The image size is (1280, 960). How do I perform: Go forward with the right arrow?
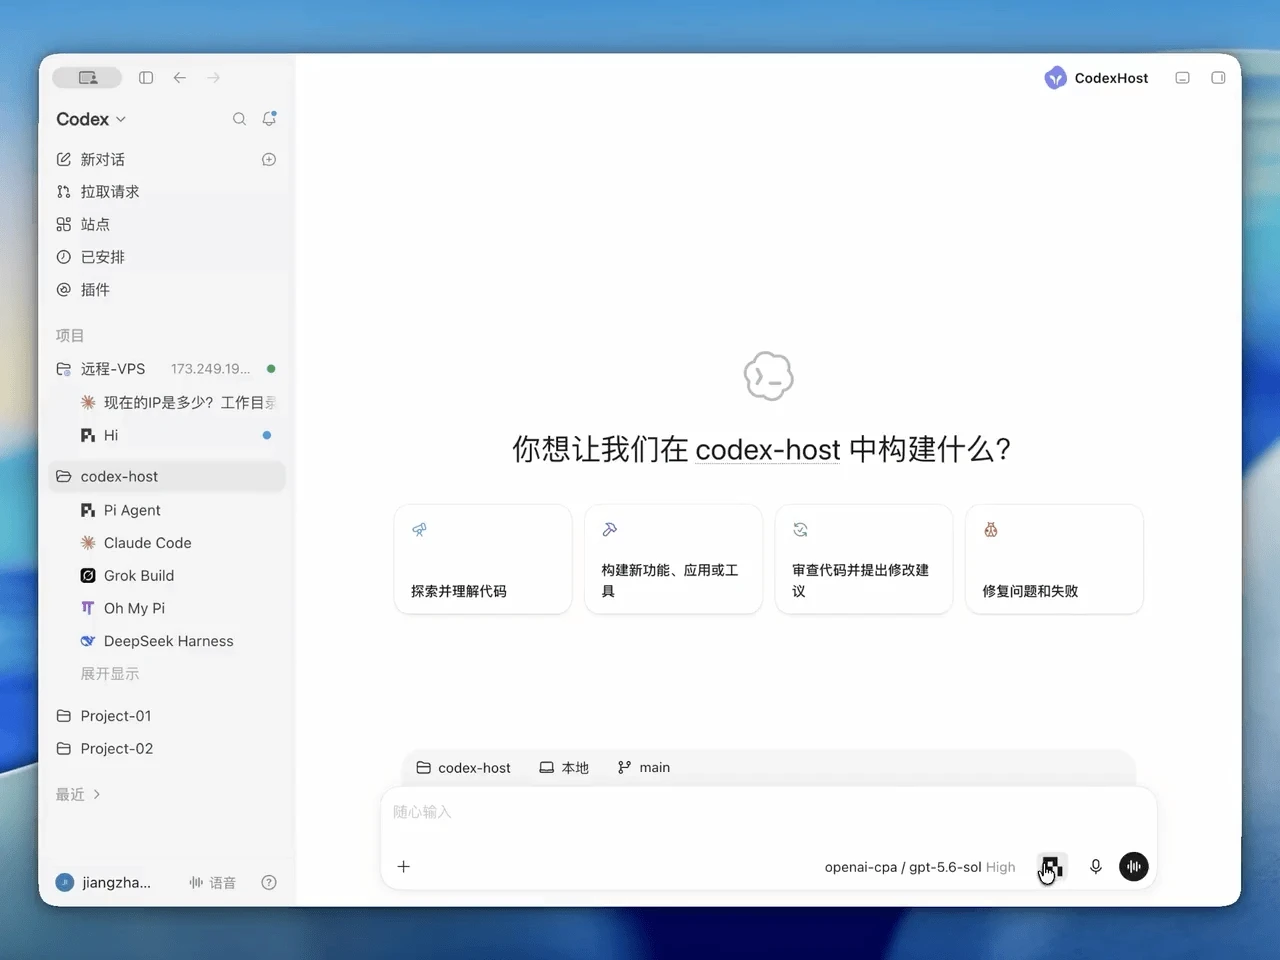point(213,78)
